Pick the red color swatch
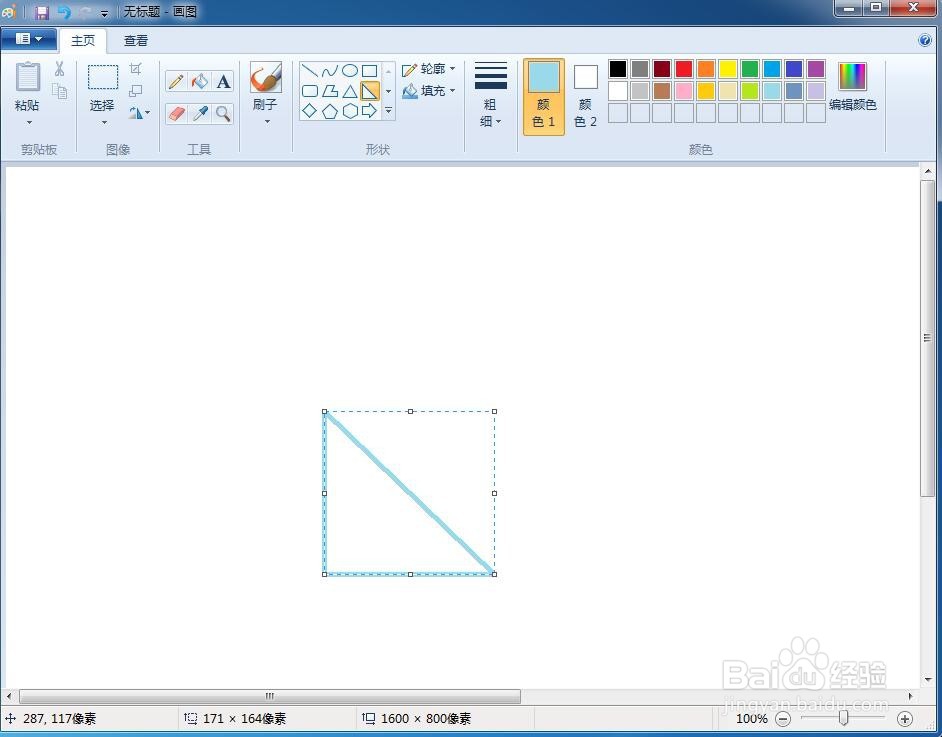Viewport: 942px width, 737px height. (684, 69)
